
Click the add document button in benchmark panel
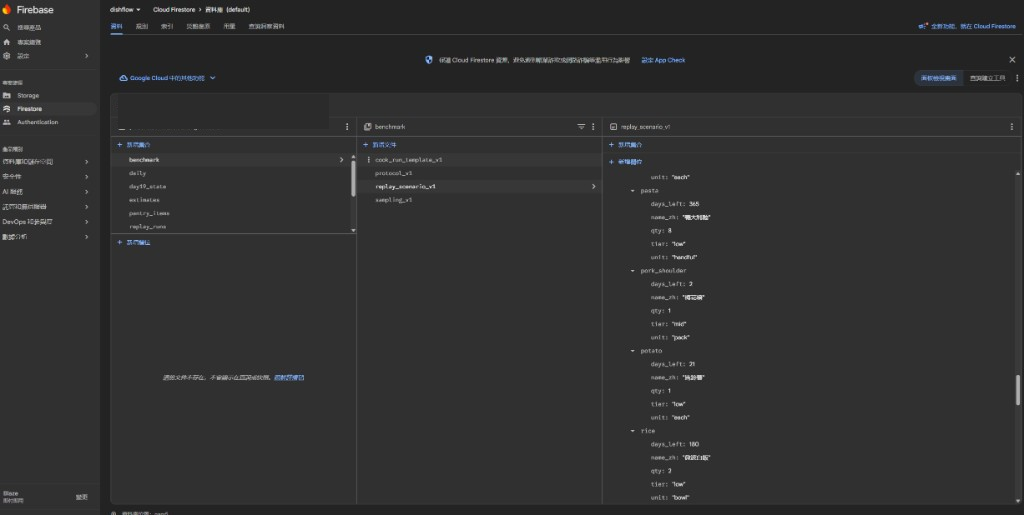click(379, 145)
